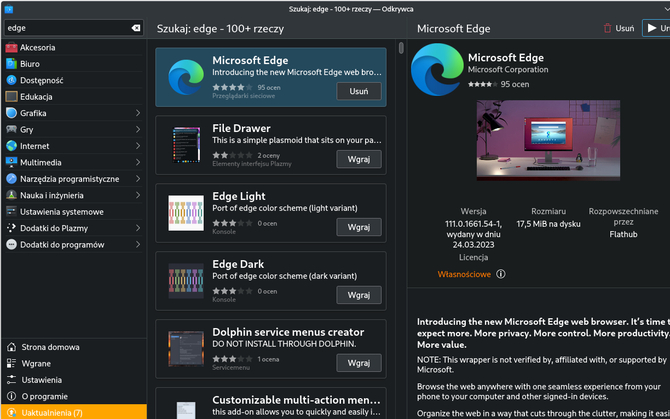Open the Biuro category

(x=73, y=64)
